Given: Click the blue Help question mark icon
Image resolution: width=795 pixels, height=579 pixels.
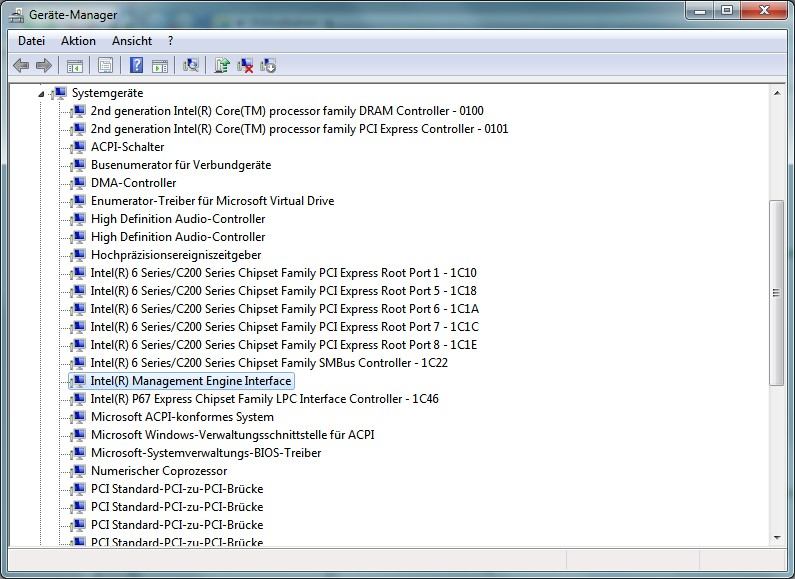Looking at the screenshot, I should pyautogui.click(x=136, y=65).
